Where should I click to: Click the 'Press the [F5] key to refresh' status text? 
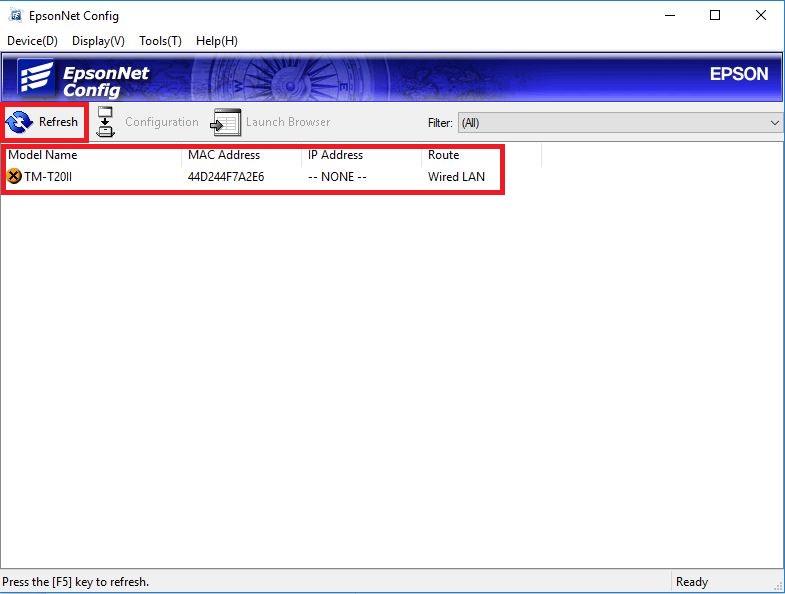pyautogui.click(x=76, y=582)
